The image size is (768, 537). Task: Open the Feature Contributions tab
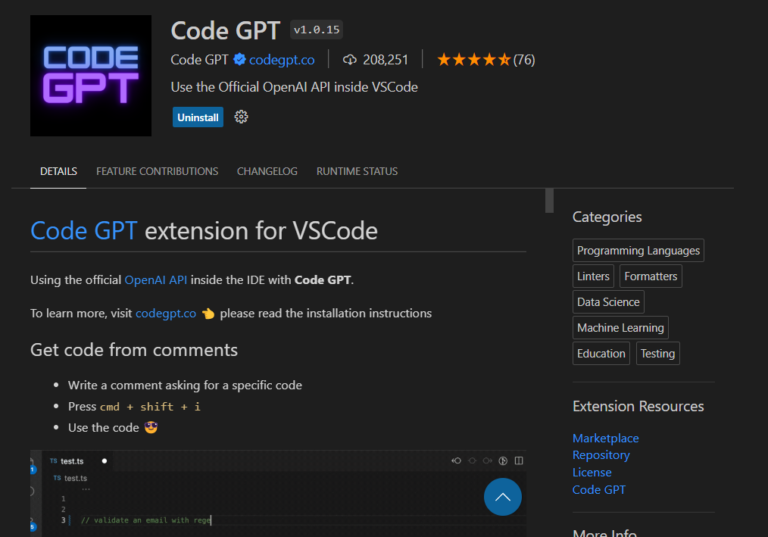pyautogui.click(x=157, y=171)
